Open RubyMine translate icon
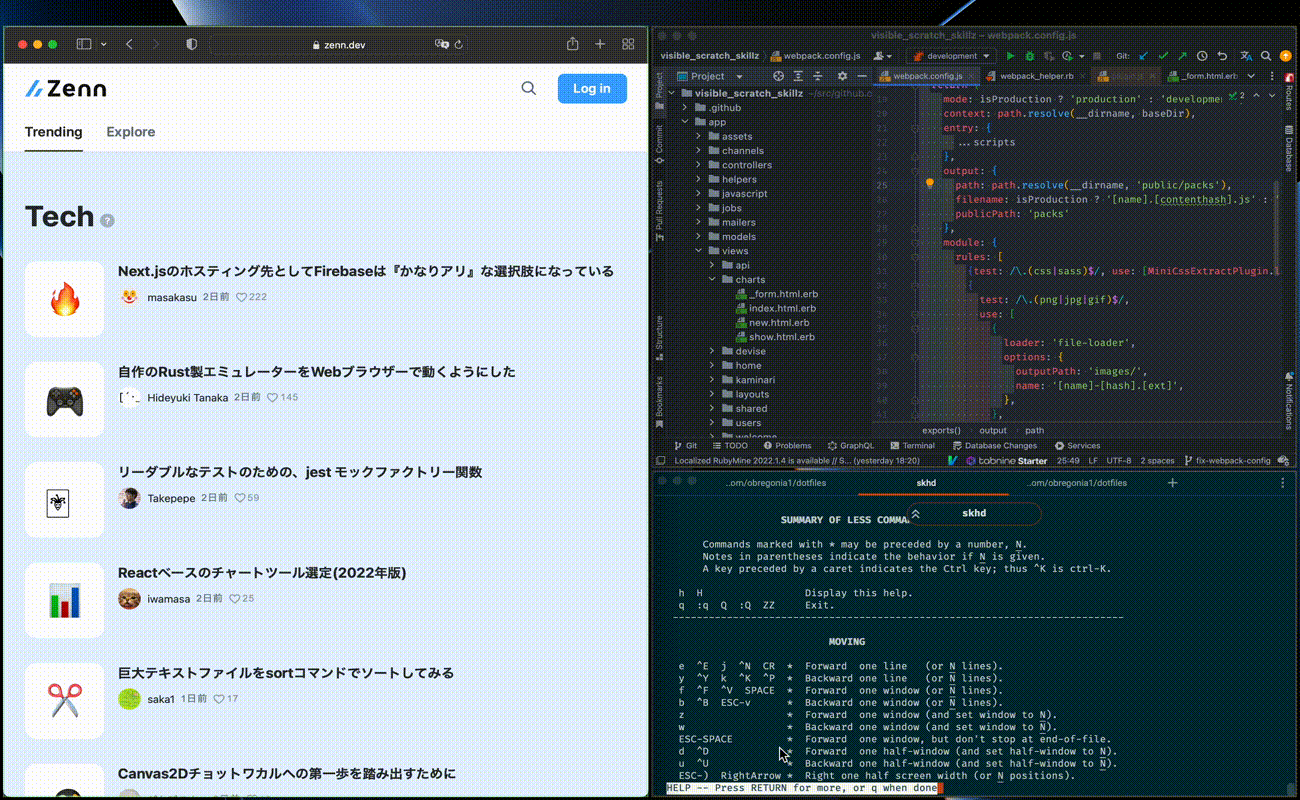 (1246, 56)
